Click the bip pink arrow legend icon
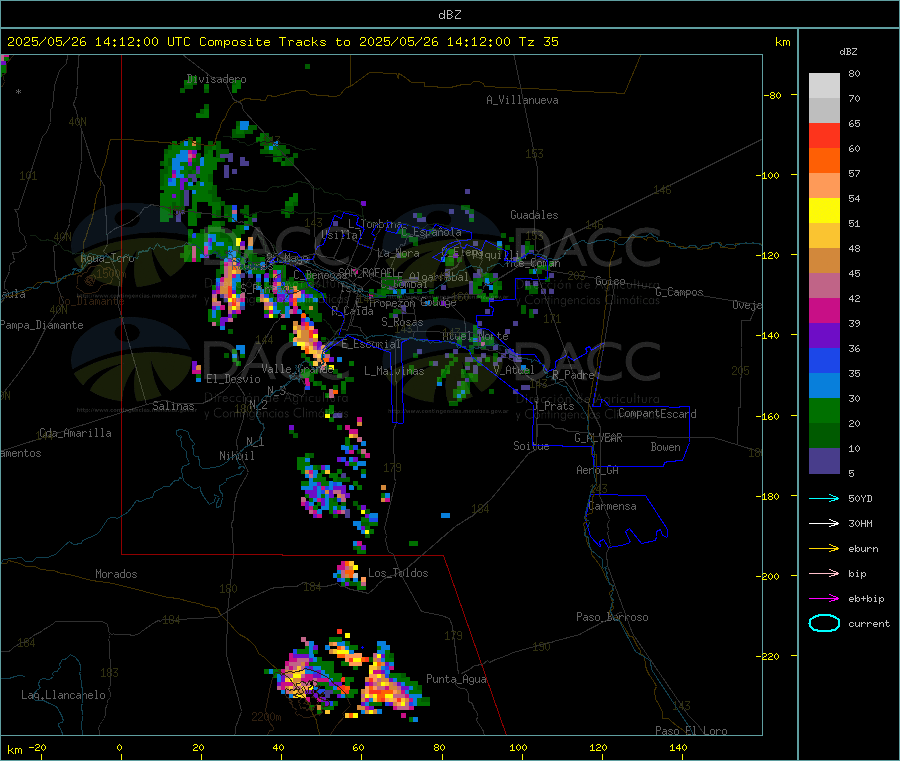 pyautogui.click(x=824, y=573)
